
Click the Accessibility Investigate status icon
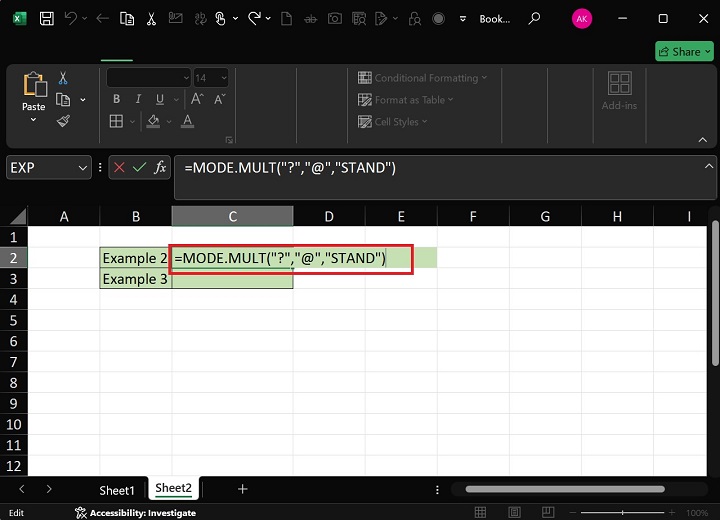[81, 513]
